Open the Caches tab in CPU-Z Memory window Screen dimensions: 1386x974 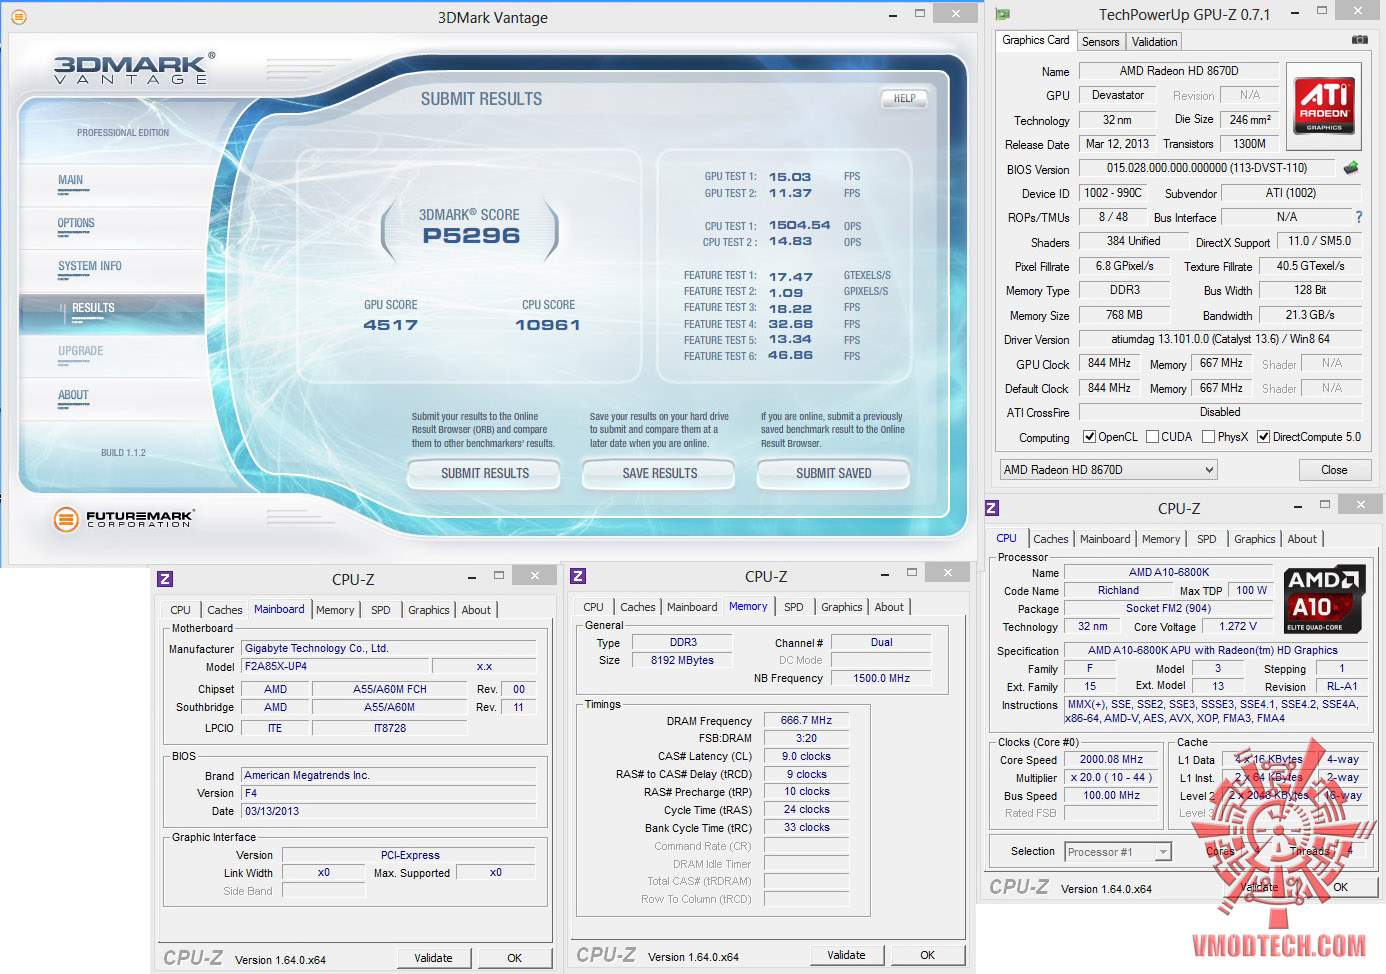point(637,607)
